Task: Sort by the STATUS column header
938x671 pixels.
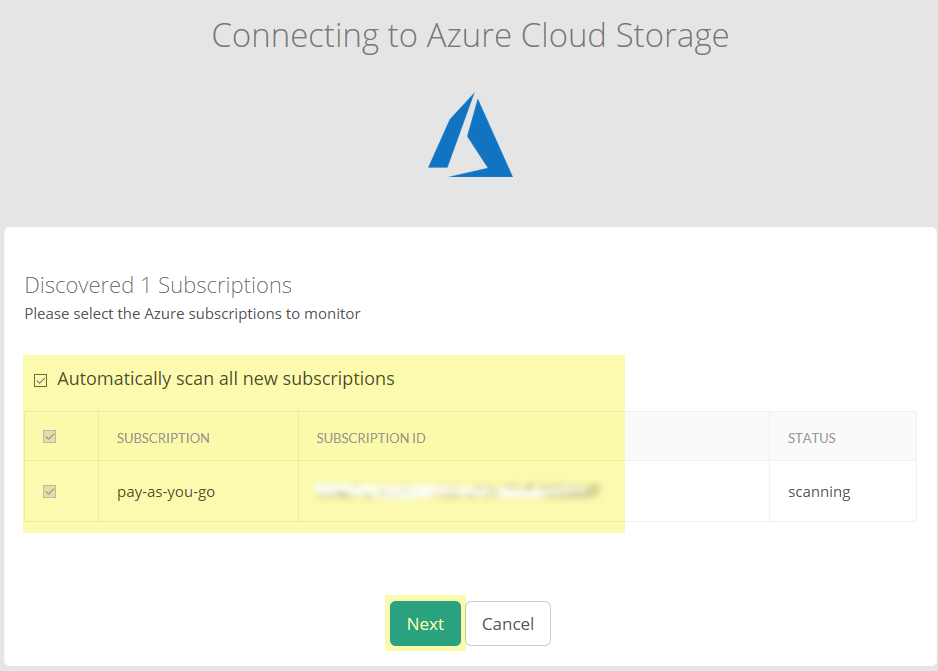Action: (811, 438)
